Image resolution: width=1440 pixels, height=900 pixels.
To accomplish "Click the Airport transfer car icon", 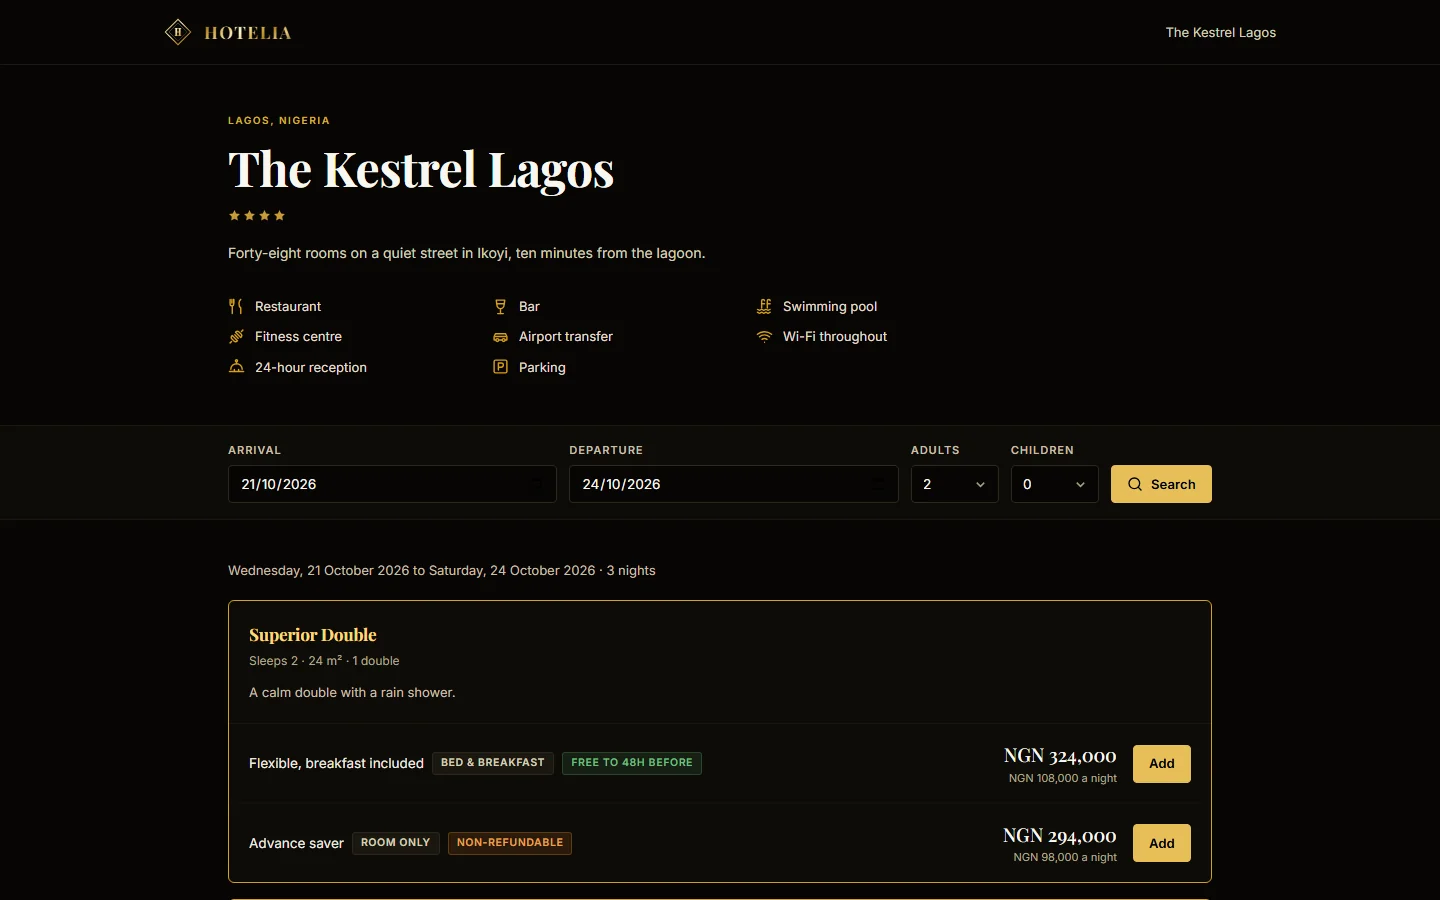I will pos(500,337).
